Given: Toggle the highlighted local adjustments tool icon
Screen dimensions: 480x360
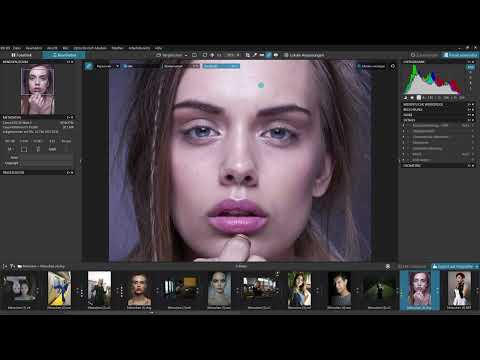Looking at the screenshot, I should [x=269, y=55].
